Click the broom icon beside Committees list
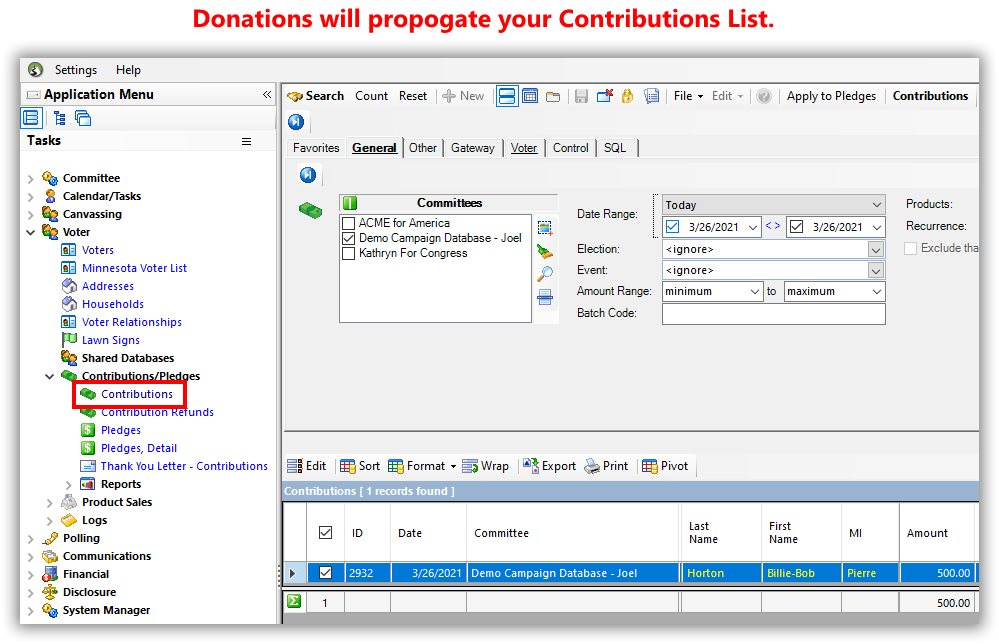The width and height of the screenshot is (999, 644). [x=545, y=251]
